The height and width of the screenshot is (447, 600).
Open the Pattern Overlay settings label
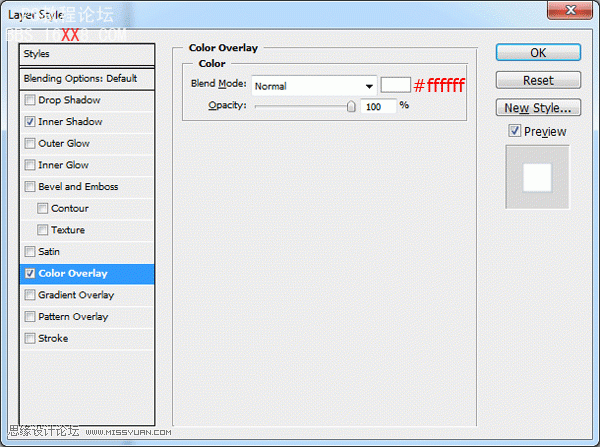pos(73,316)
